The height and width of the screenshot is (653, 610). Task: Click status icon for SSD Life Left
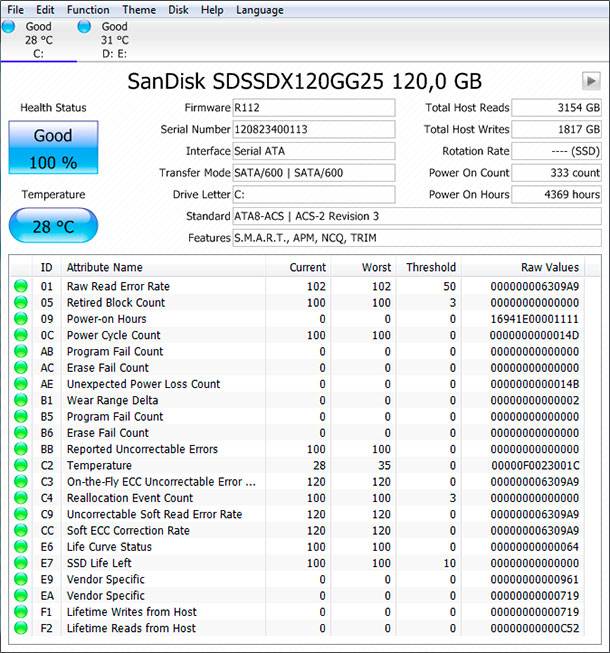(20, 563)
